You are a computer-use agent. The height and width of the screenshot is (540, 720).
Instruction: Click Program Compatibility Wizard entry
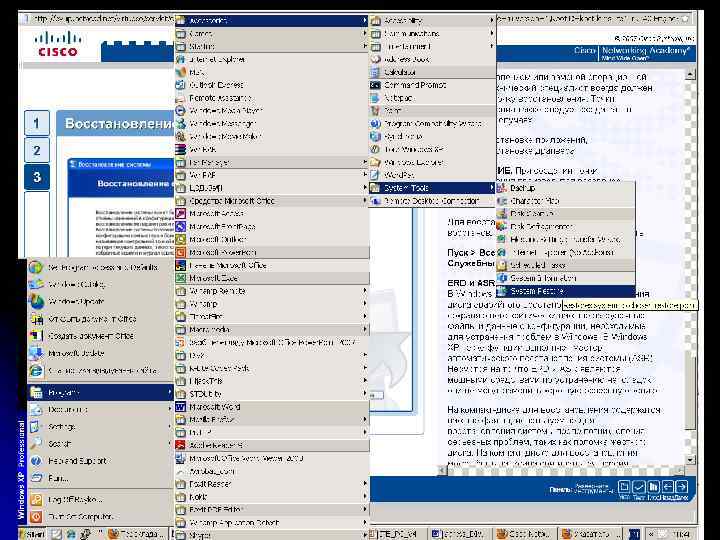click(433, 124)
